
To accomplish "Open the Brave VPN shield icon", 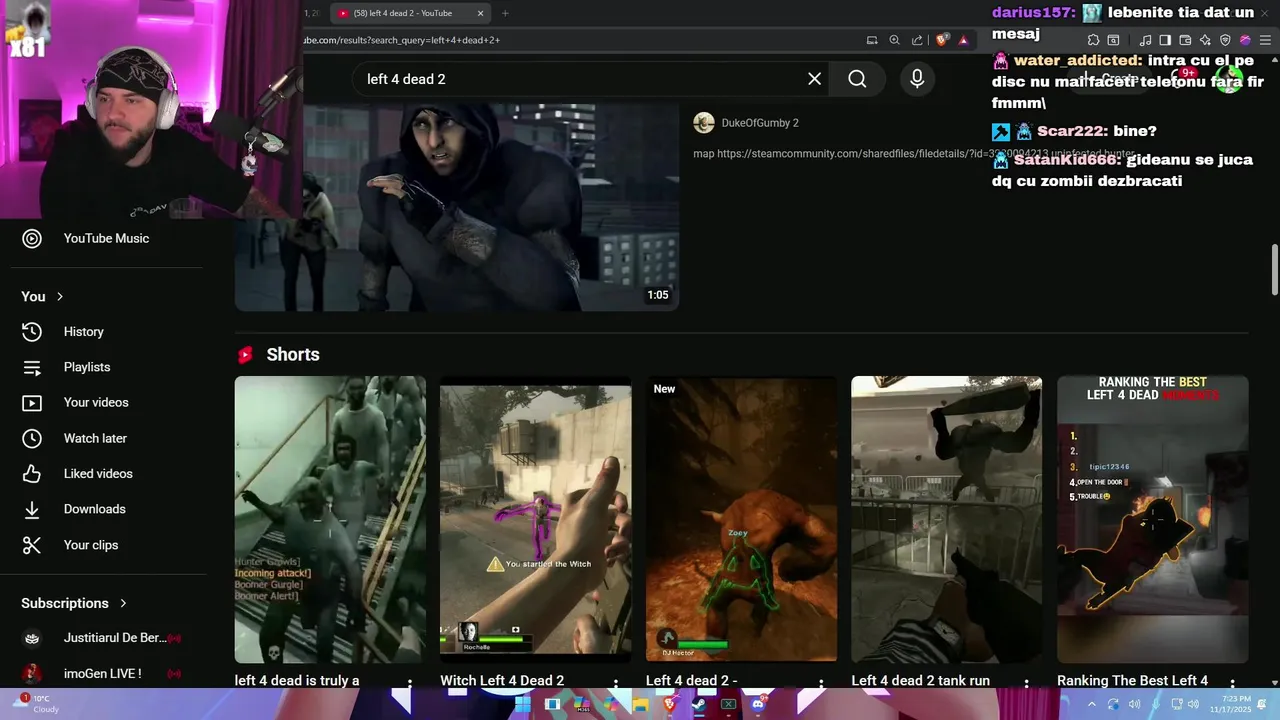I will click(1225, 40).
